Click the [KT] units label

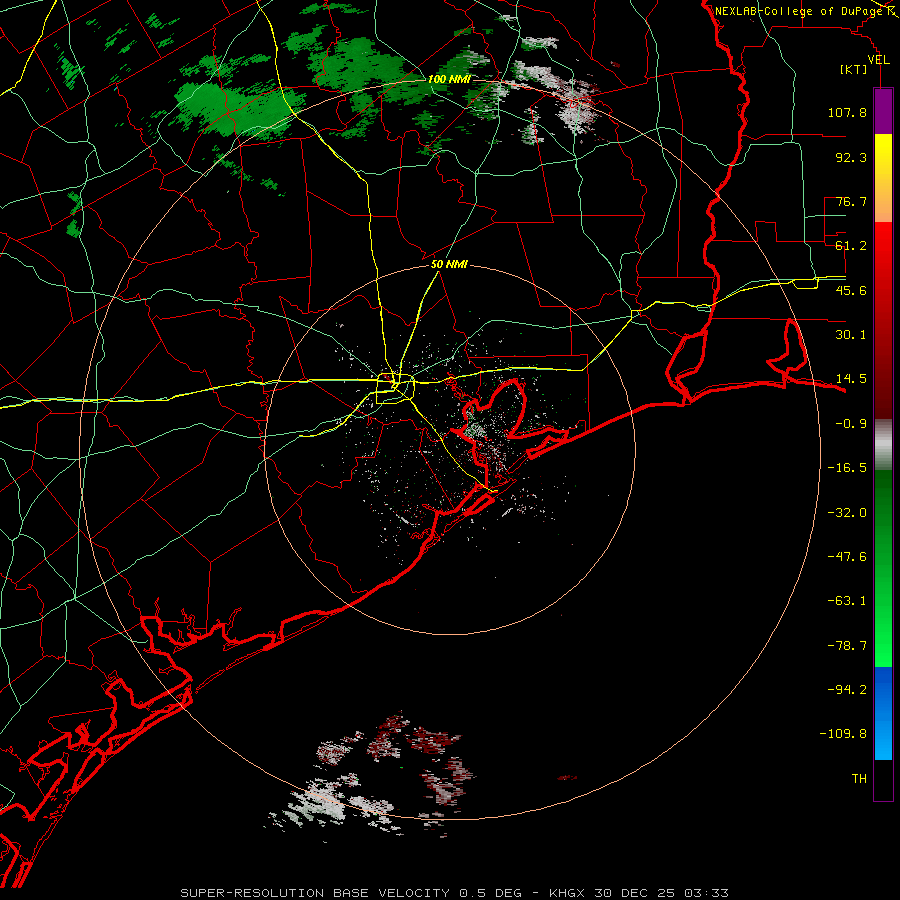854,69
